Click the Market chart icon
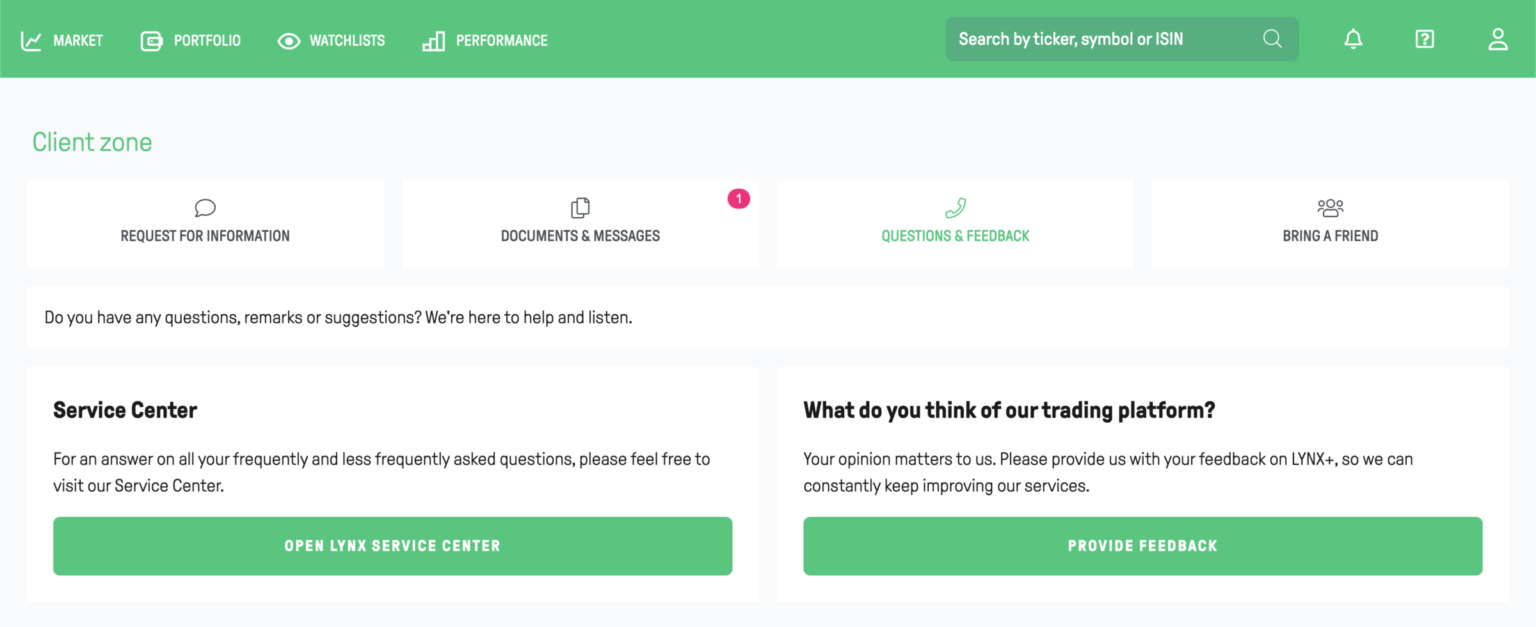1536x627 pixels. tap(31, 41)
